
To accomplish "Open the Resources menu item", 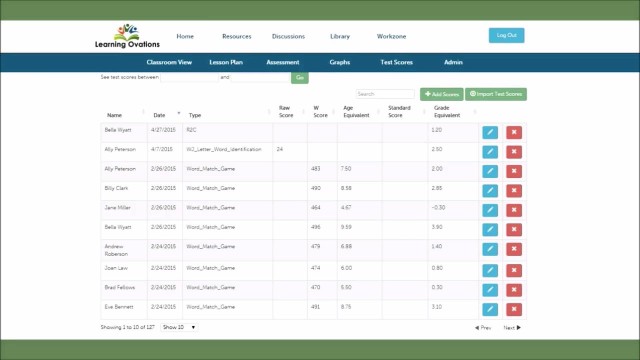I will [x=237, y=36].
